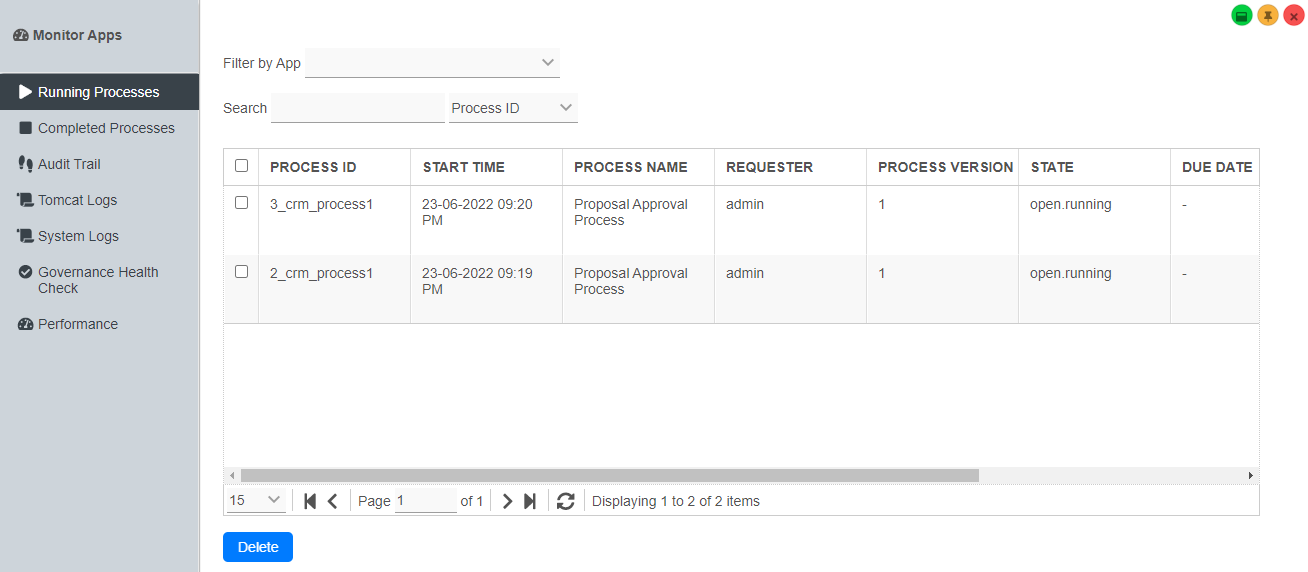Click the orange pin icon

click(x=1268, y=16)
